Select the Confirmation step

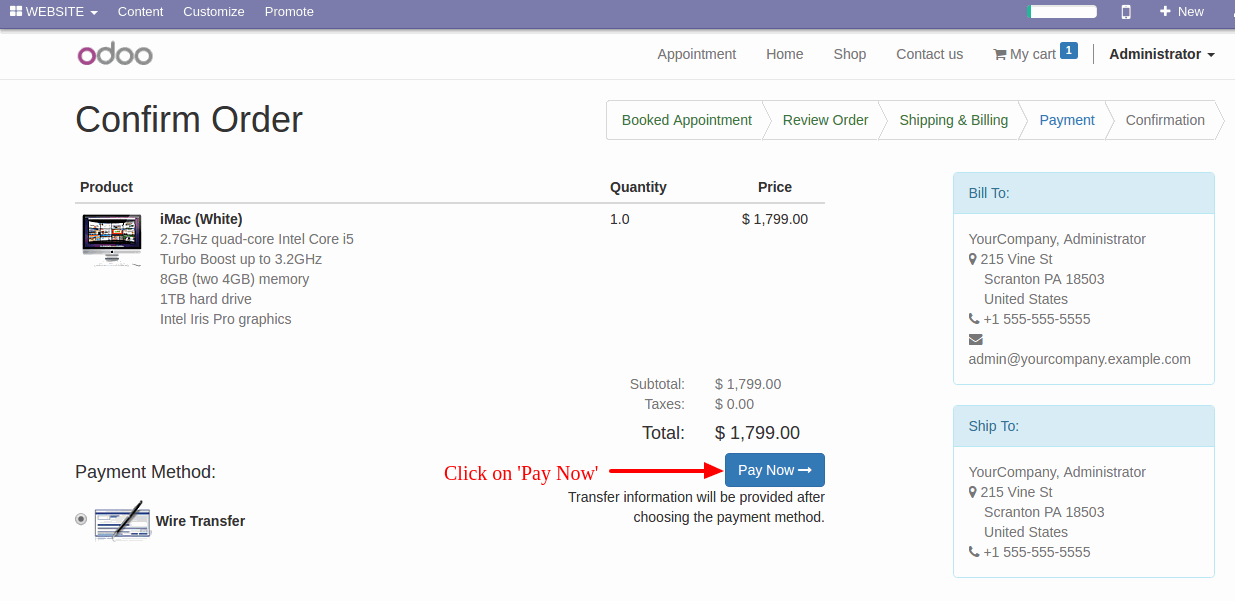(x=1165, y=120)
